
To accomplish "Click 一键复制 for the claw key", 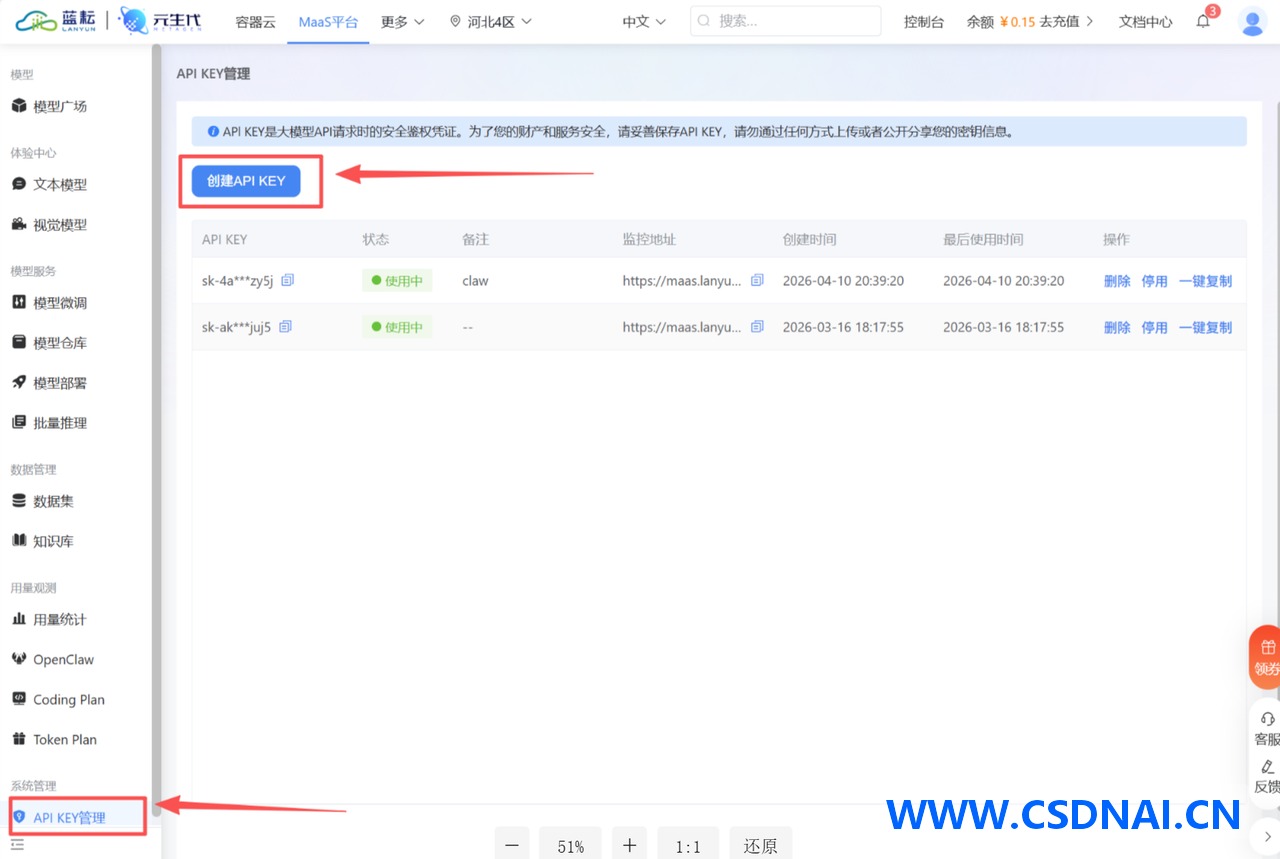I will pos(1205,281).
